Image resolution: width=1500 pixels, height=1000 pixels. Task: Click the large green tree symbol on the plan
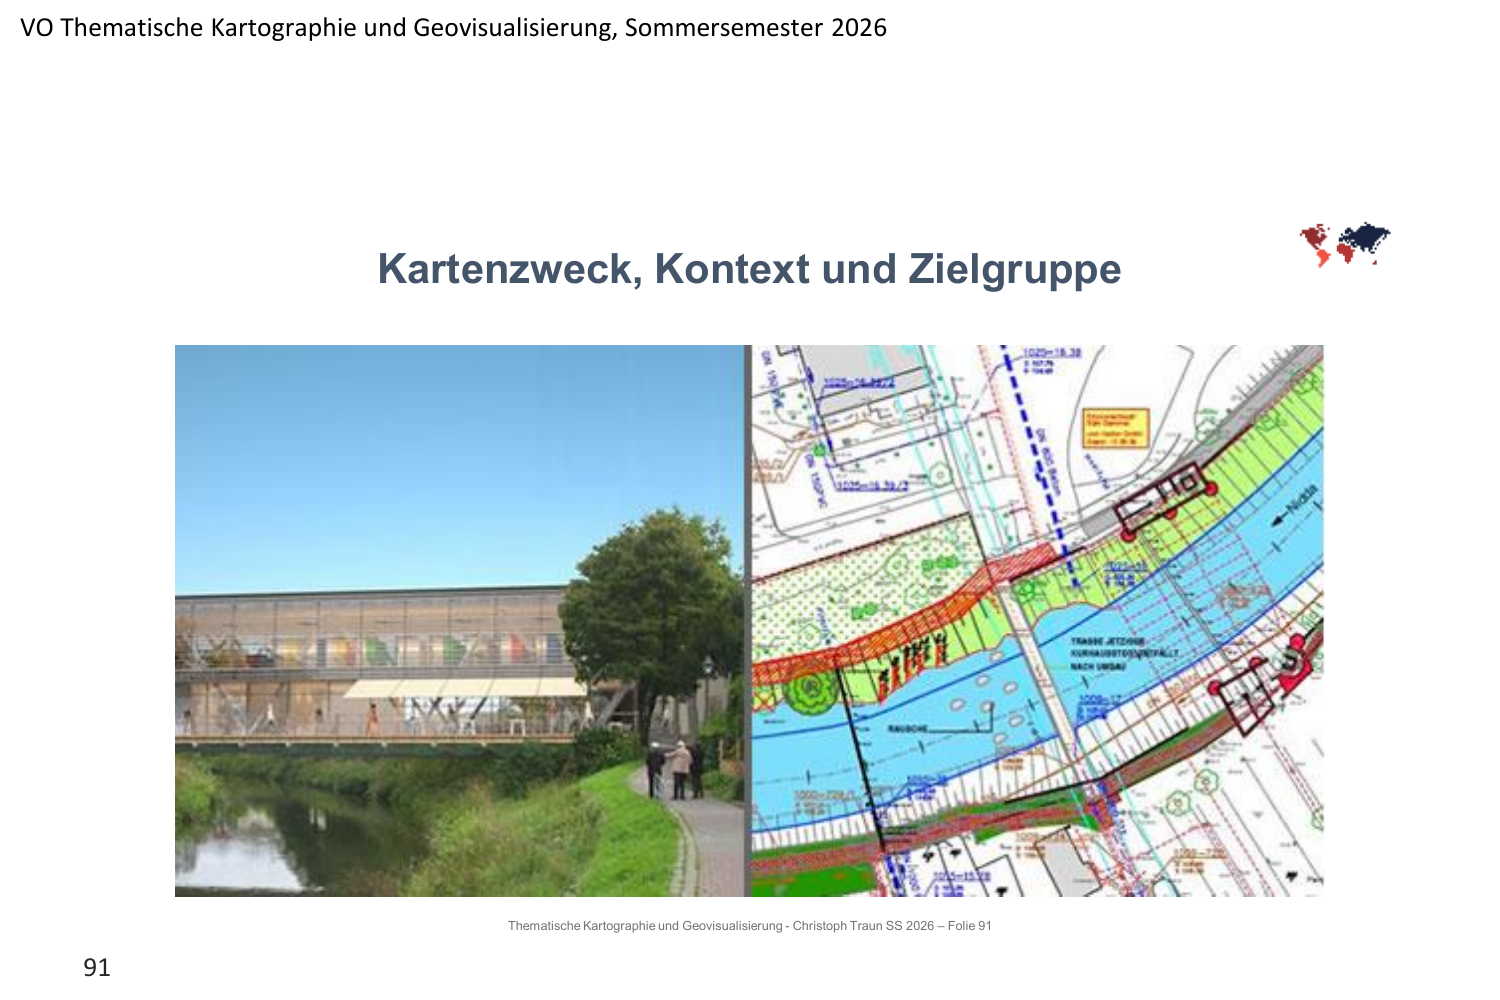[x=810, y=688]
